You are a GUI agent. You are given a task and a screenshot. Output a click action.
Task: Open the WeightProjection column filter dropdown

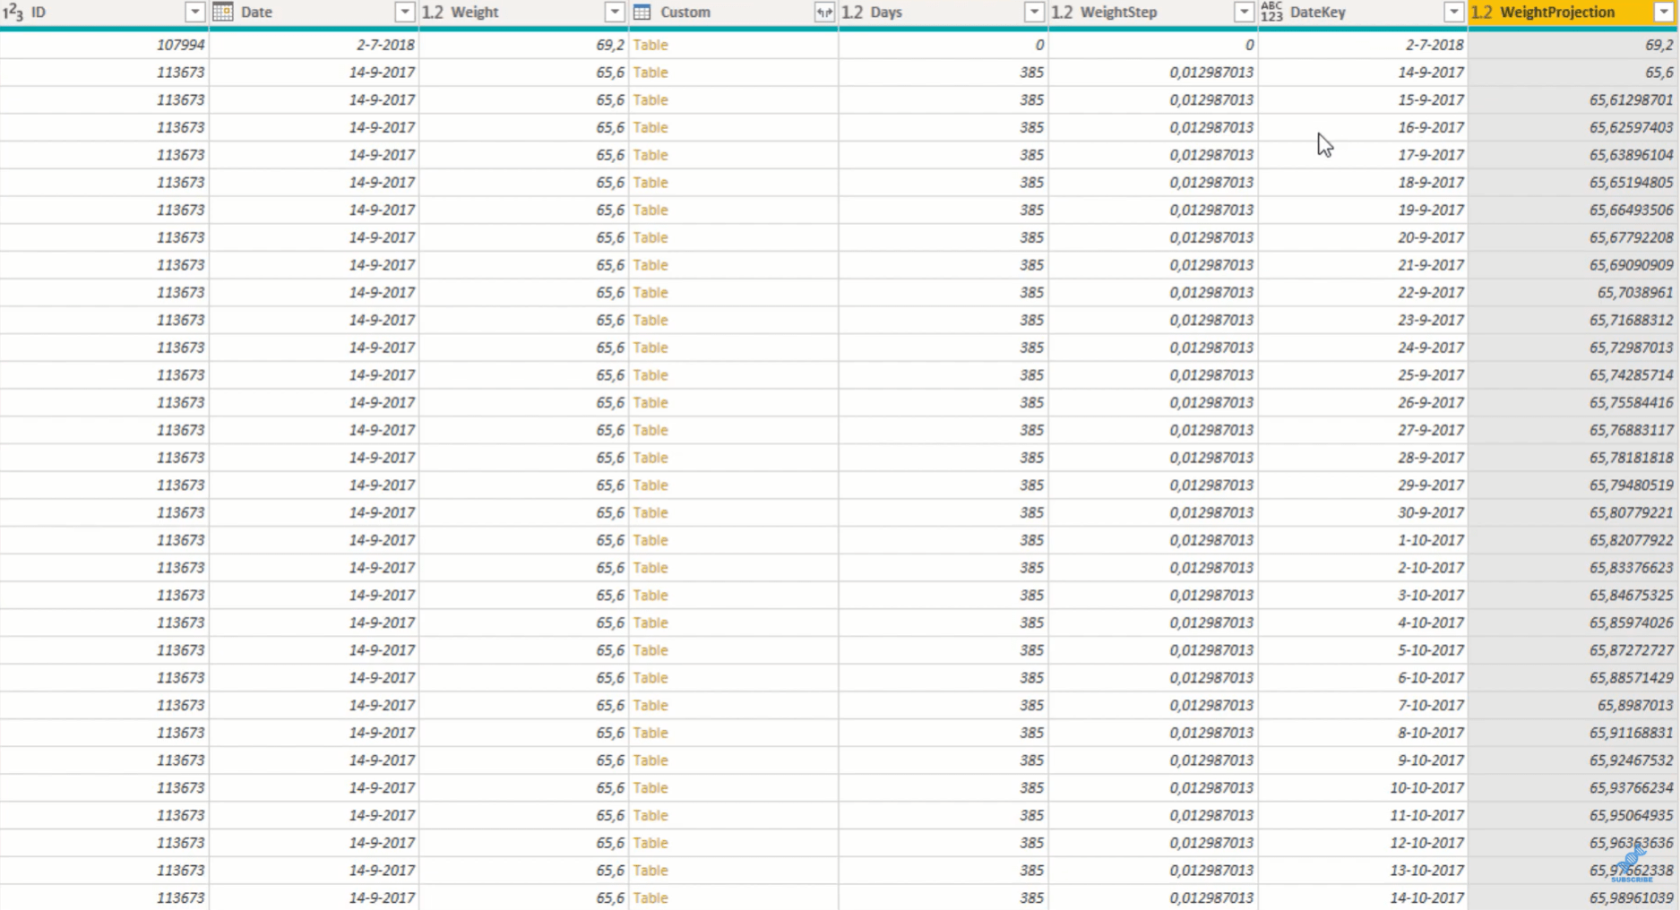(x=1665, y=12)
